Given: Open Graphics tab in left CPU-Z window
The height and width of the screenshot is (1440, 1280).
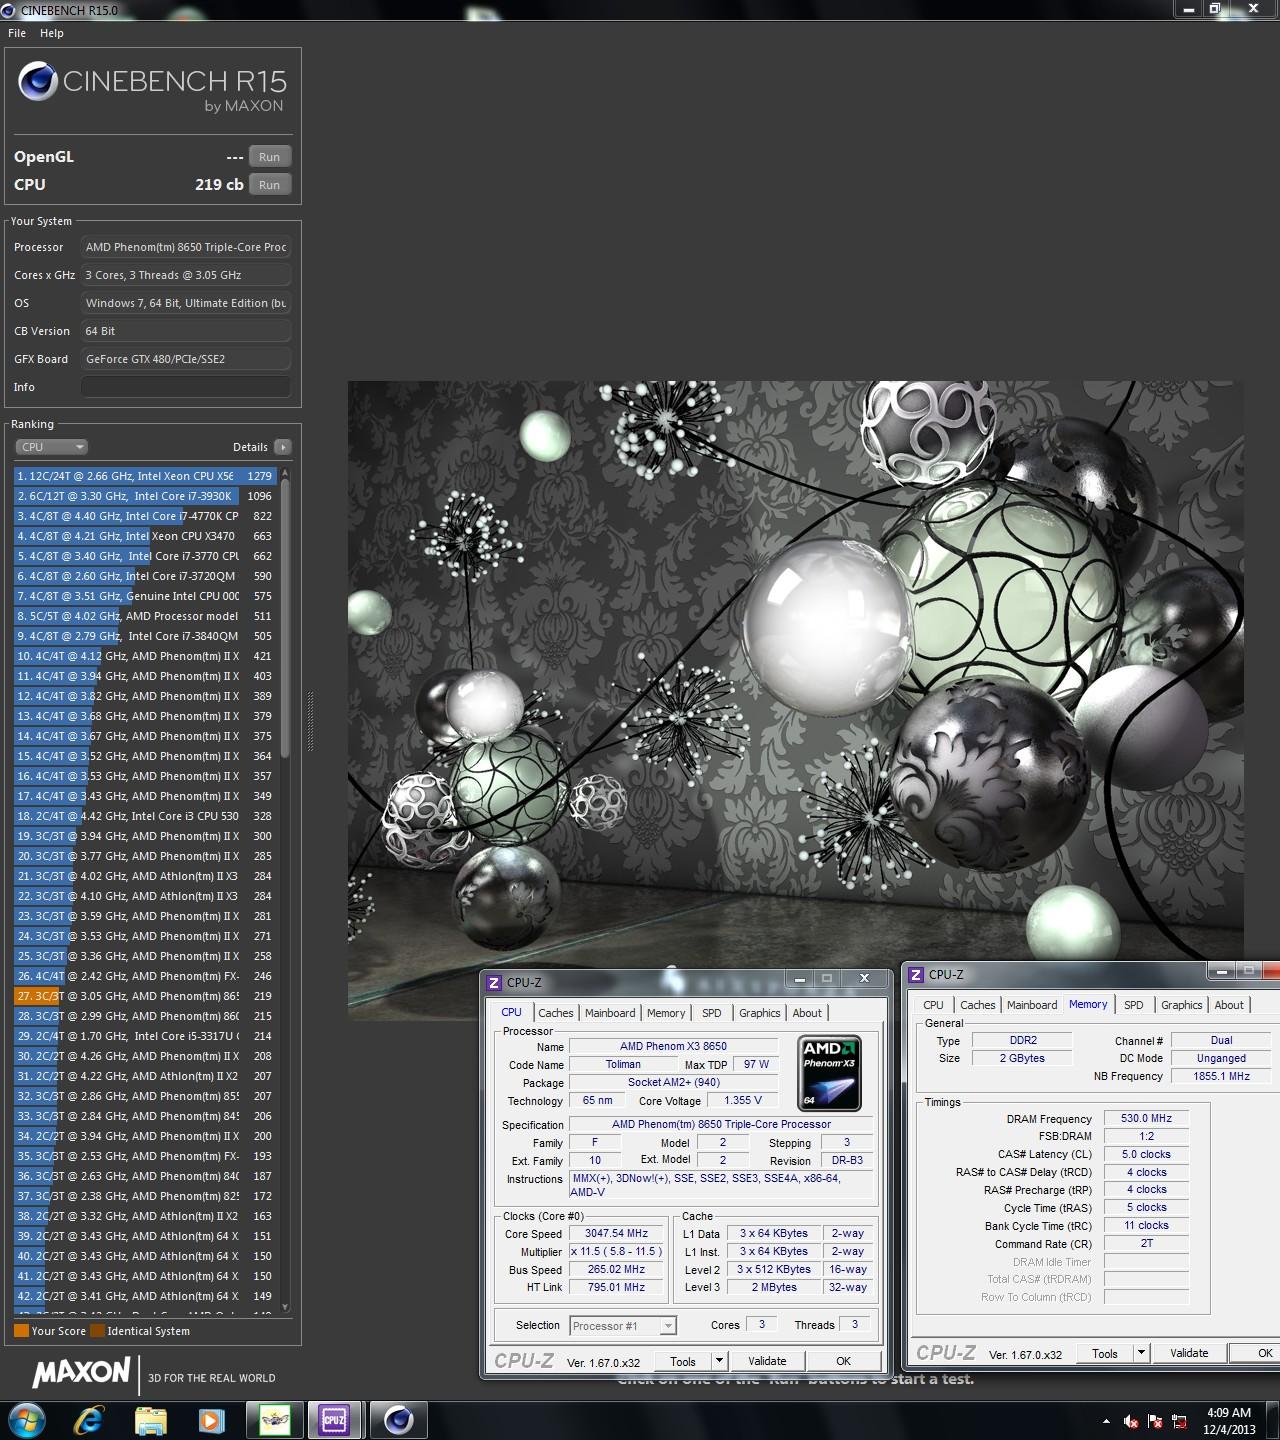Looking at the screenshot, I should [x=760, y=1013].
